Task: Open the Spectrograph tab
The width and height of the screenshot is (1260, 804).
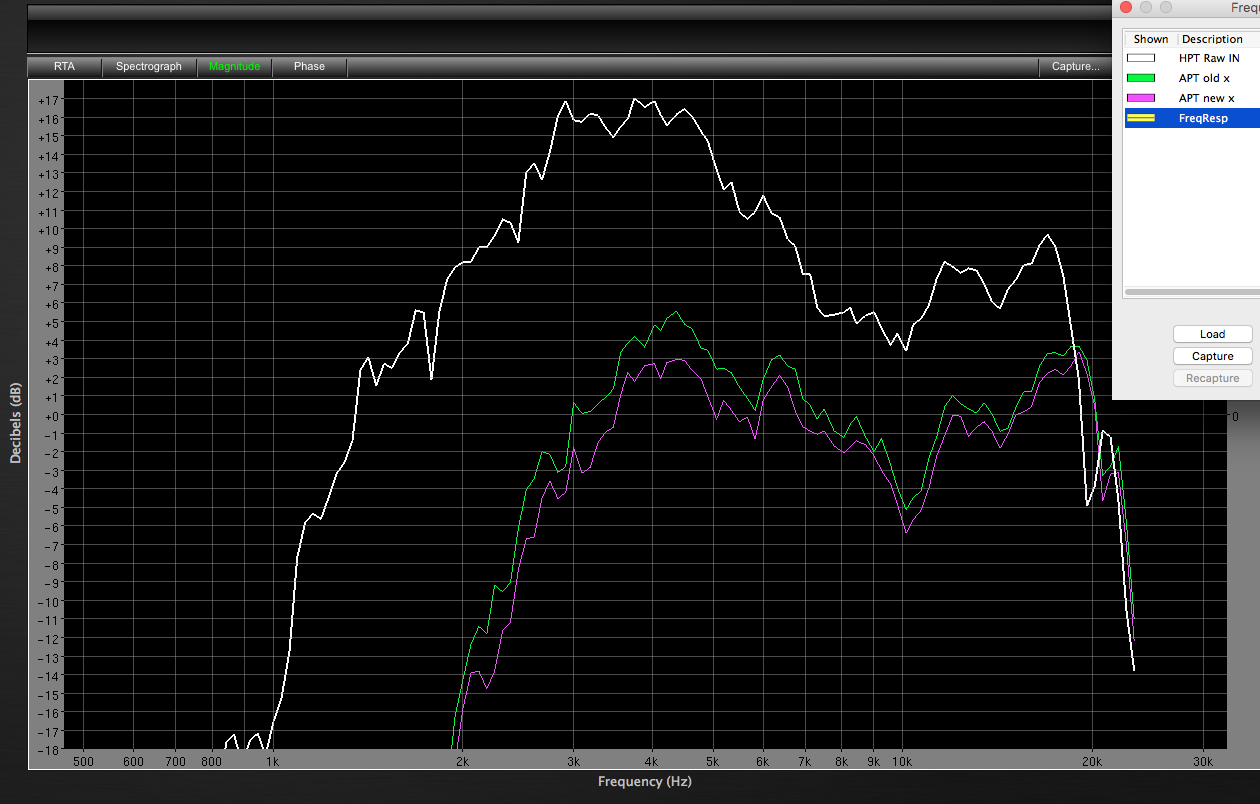Action: (149, 67)
